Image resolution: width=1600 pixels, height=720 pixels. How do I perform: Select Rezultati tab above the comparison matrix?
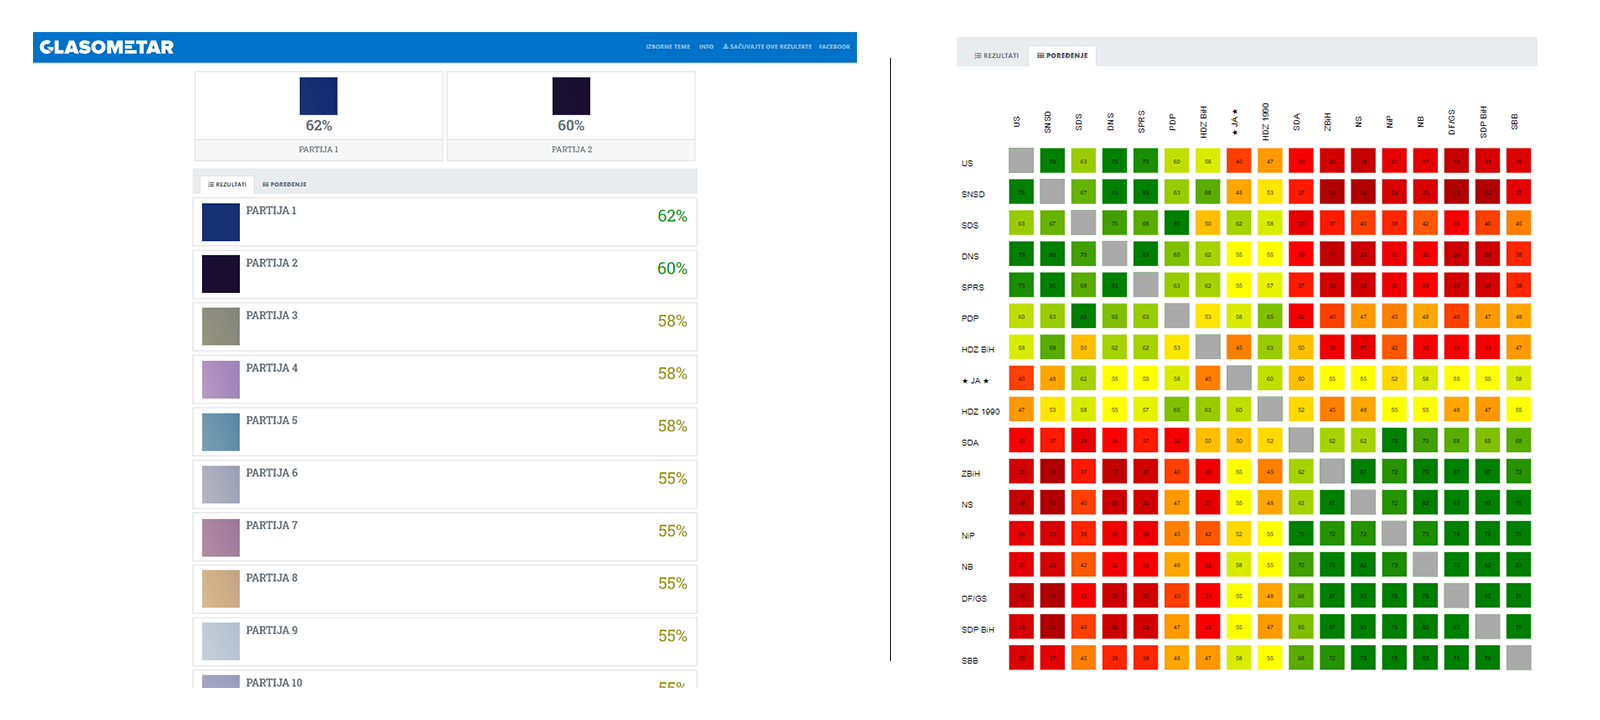(x=996, y=56)
